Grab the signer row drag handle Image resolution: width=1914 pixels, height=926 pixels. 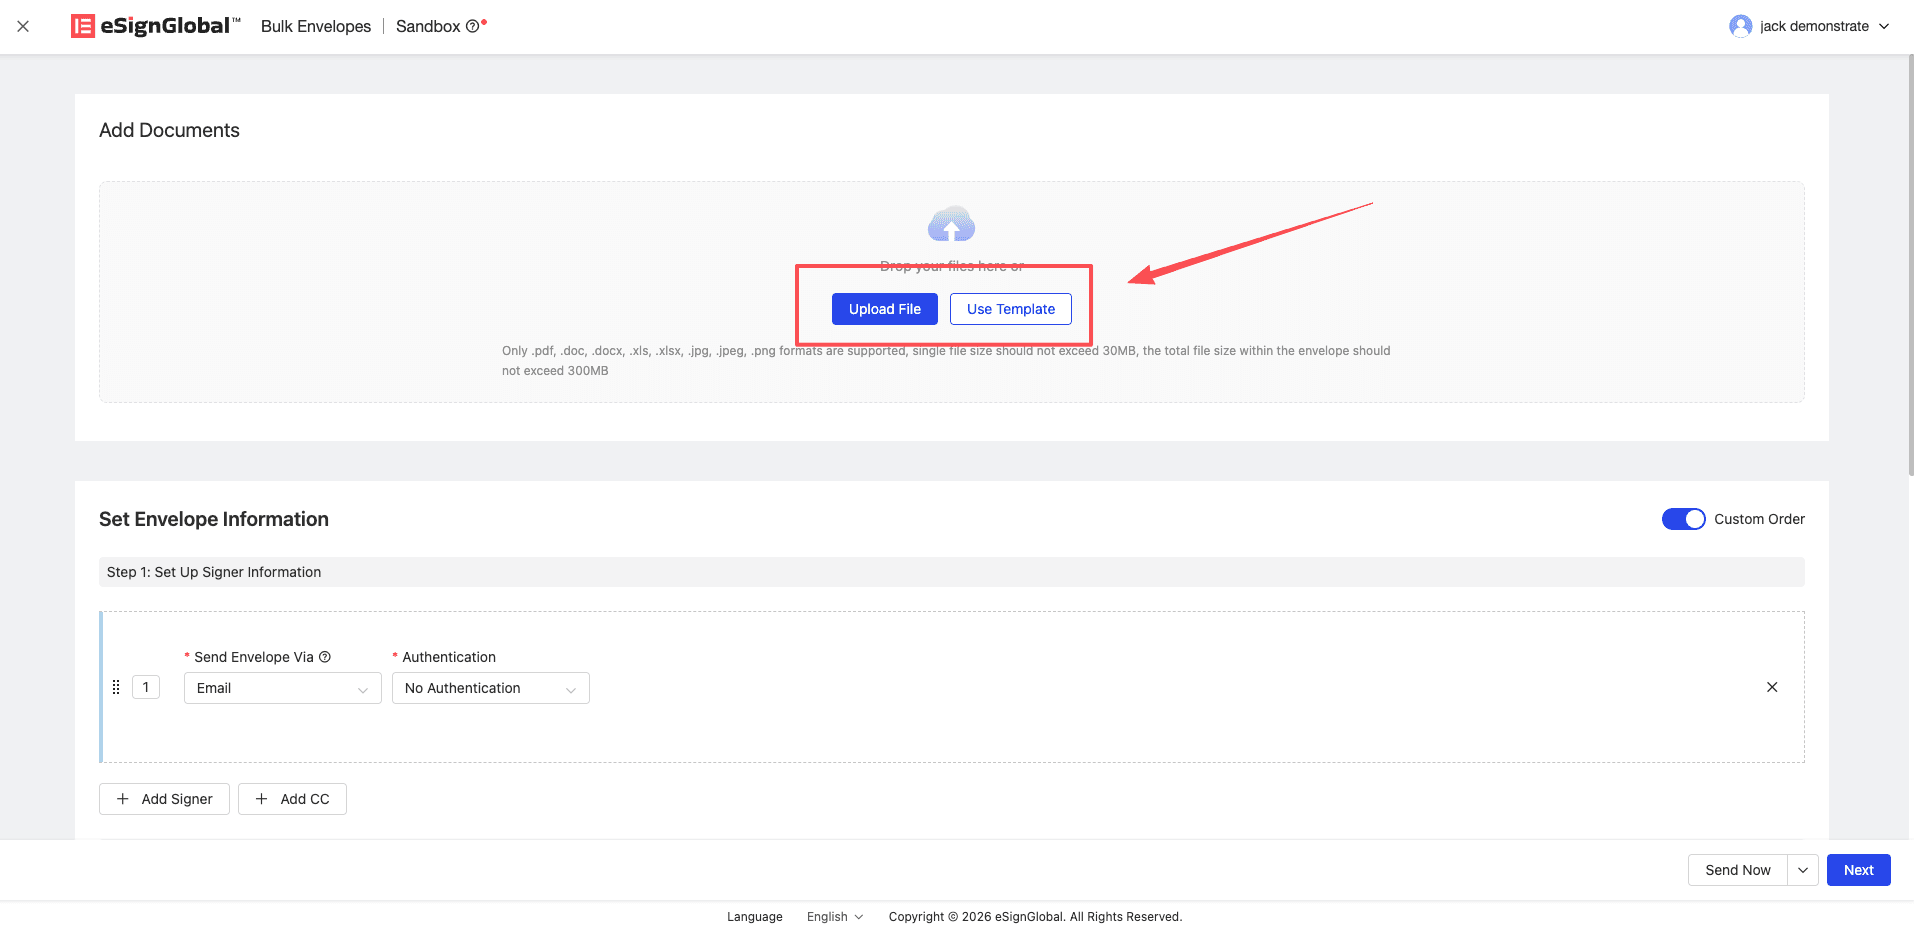[116, 687]
